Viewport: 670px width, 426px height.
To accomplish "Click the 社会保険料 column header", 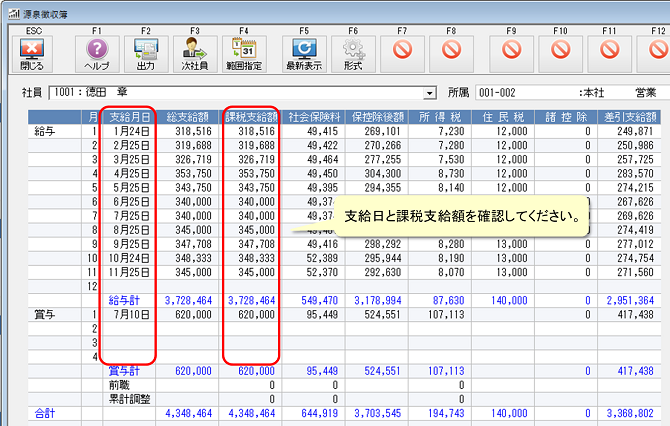I will 312,116.
